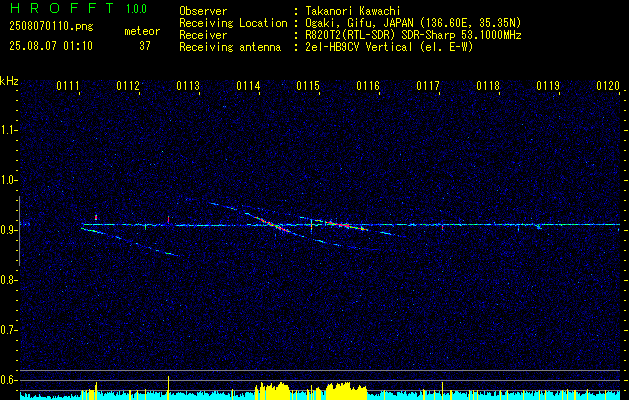Click the 0115 time marker
This screenshot has height=400, width=629.
pyautogui.click(x=308, y=86)
